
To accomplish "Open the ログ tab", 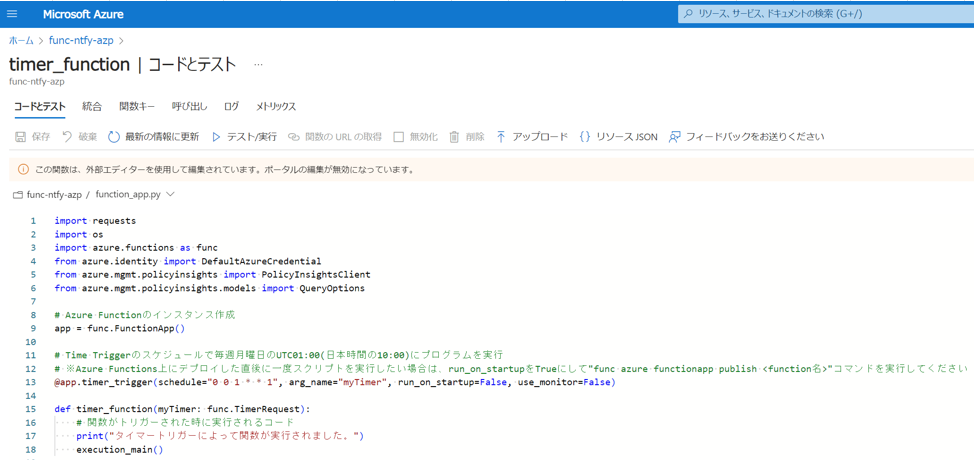I will tap(231, 107).
